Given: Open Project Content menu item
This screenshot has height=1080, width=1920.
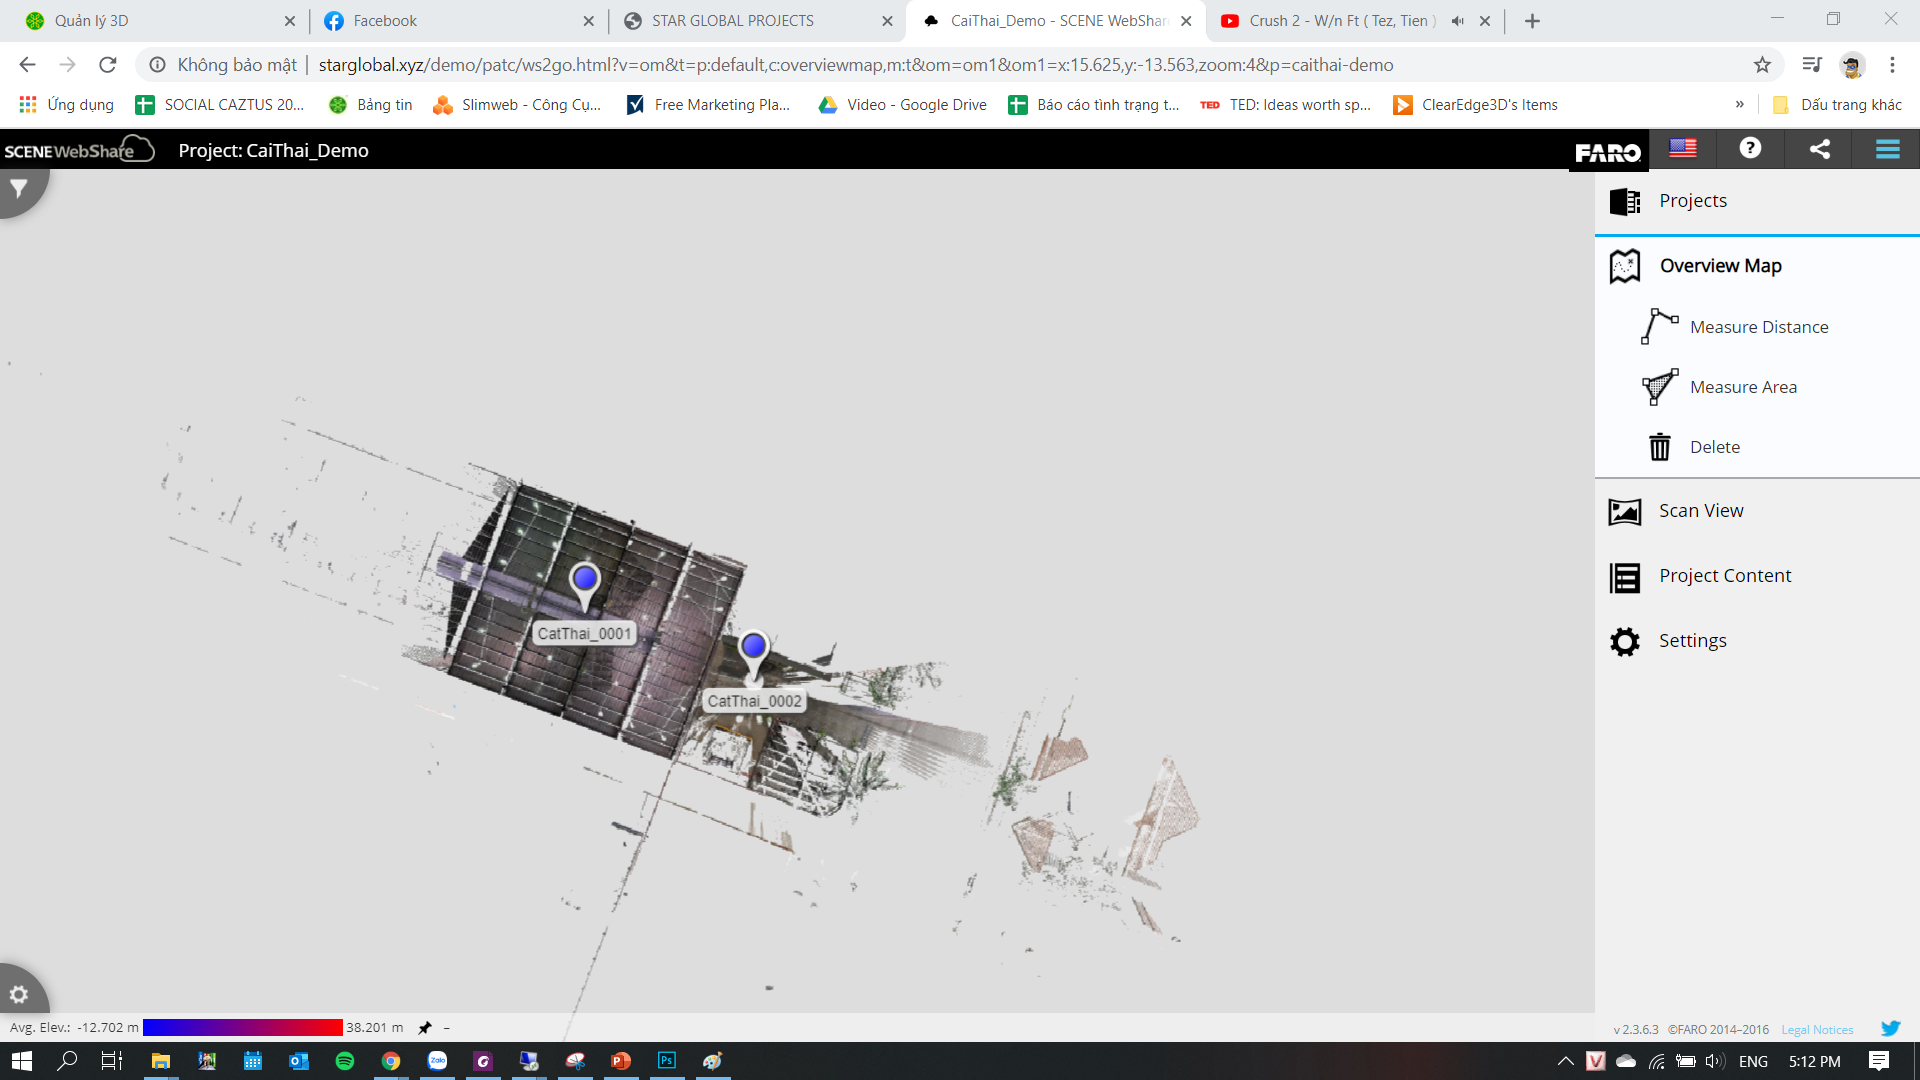Looking at the screenshot, I should point(1724,576).
